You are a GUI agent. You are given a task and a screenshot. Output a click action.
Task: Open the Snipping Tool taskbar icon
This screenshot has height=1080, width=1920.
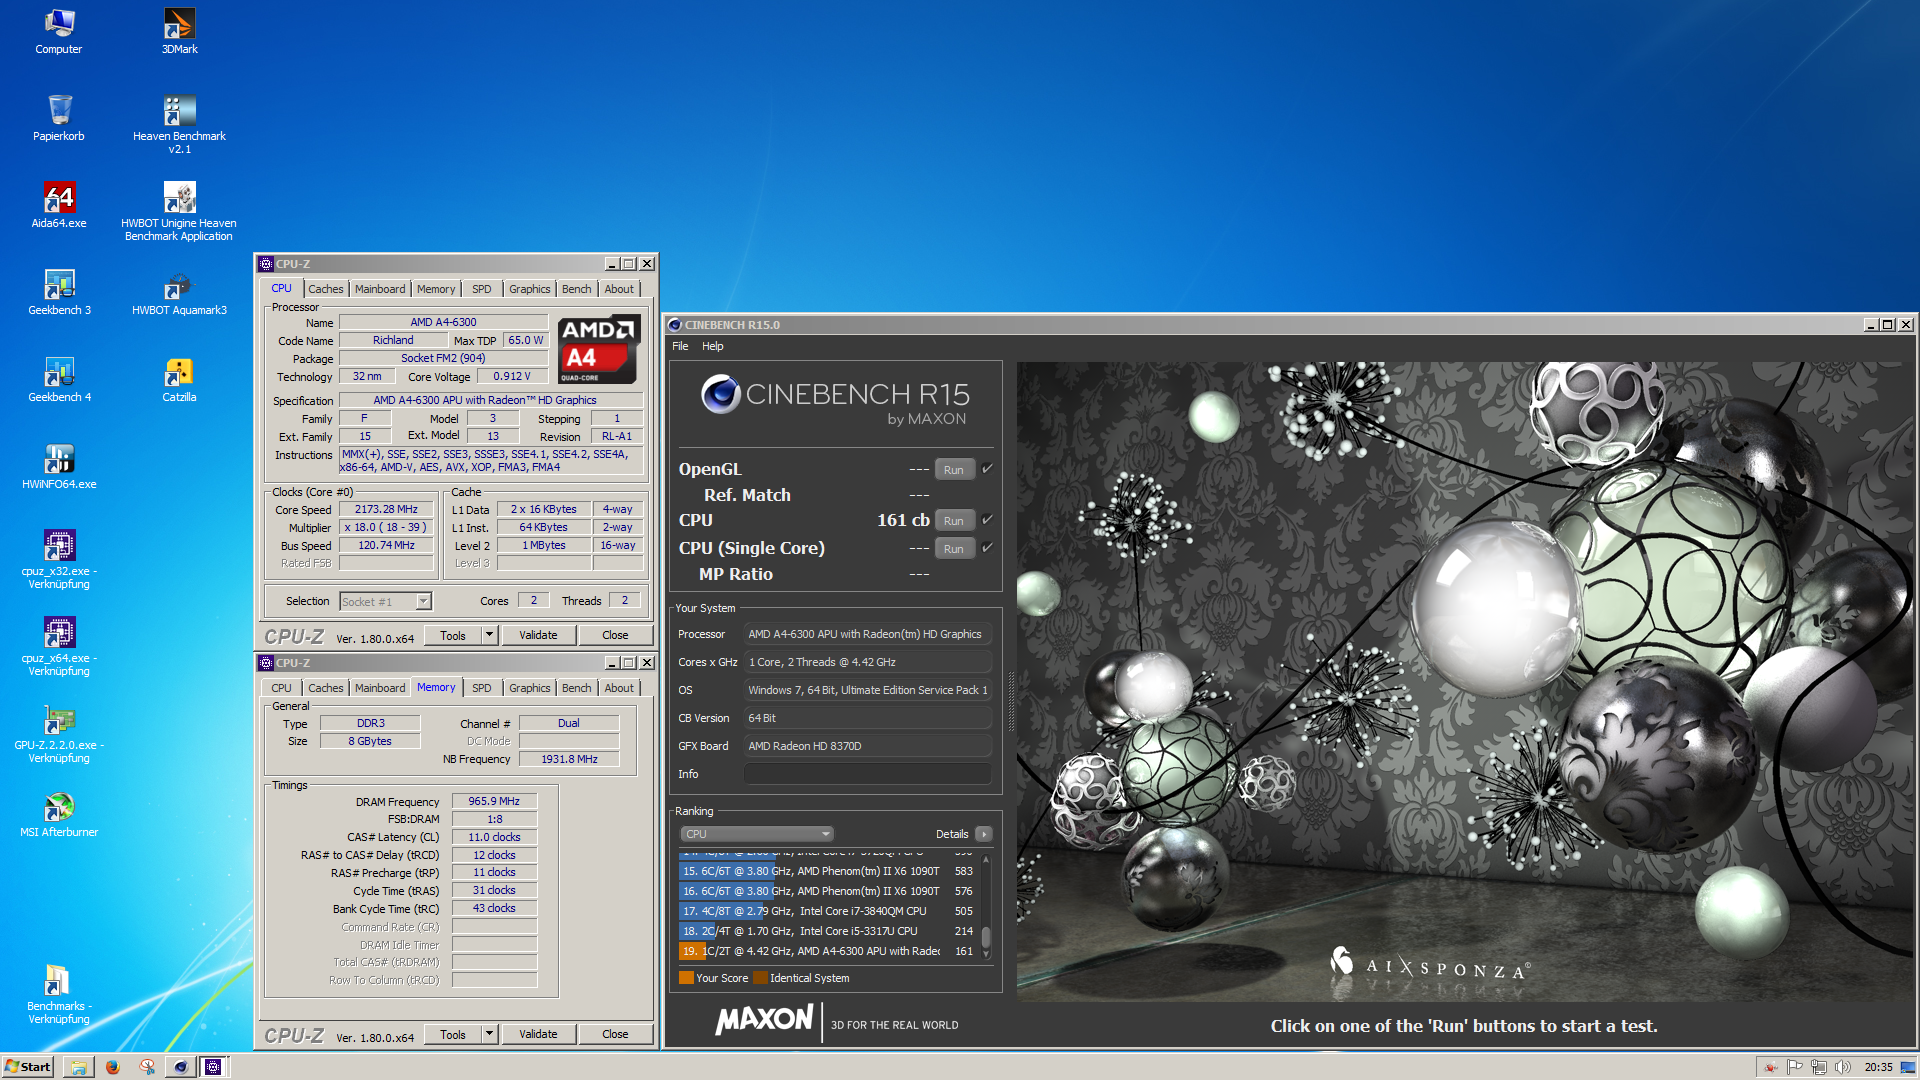point(147,1067)
